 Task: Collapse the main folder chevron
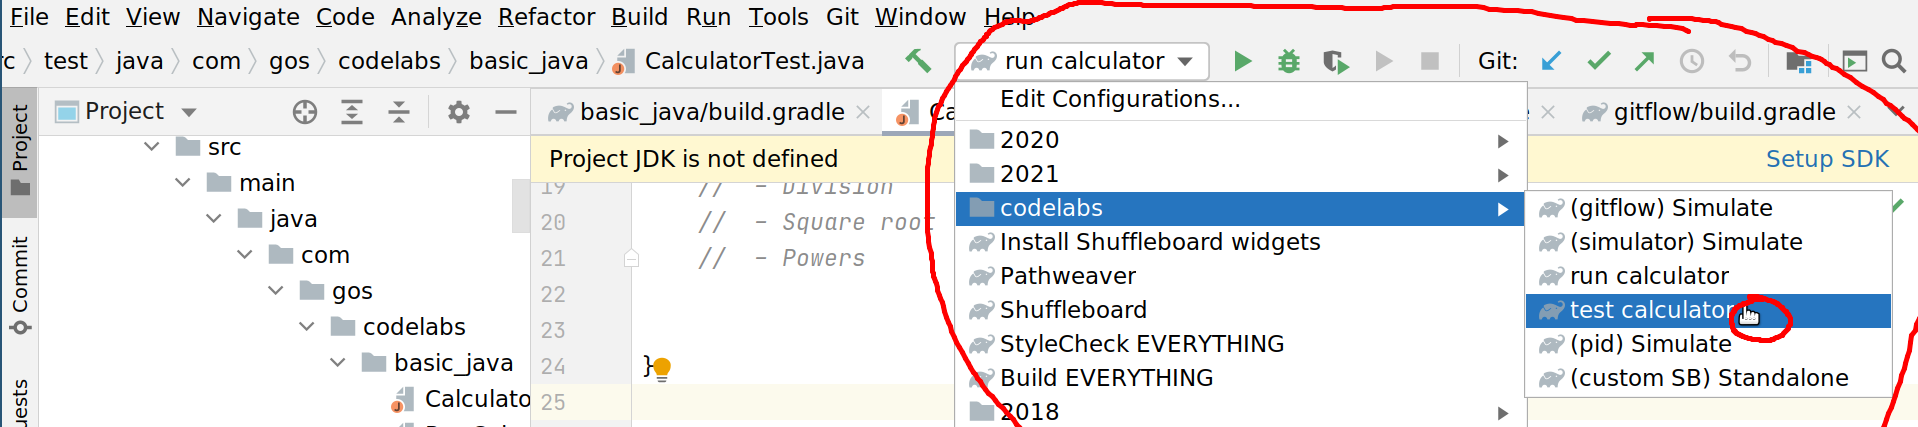coord(183,183)
